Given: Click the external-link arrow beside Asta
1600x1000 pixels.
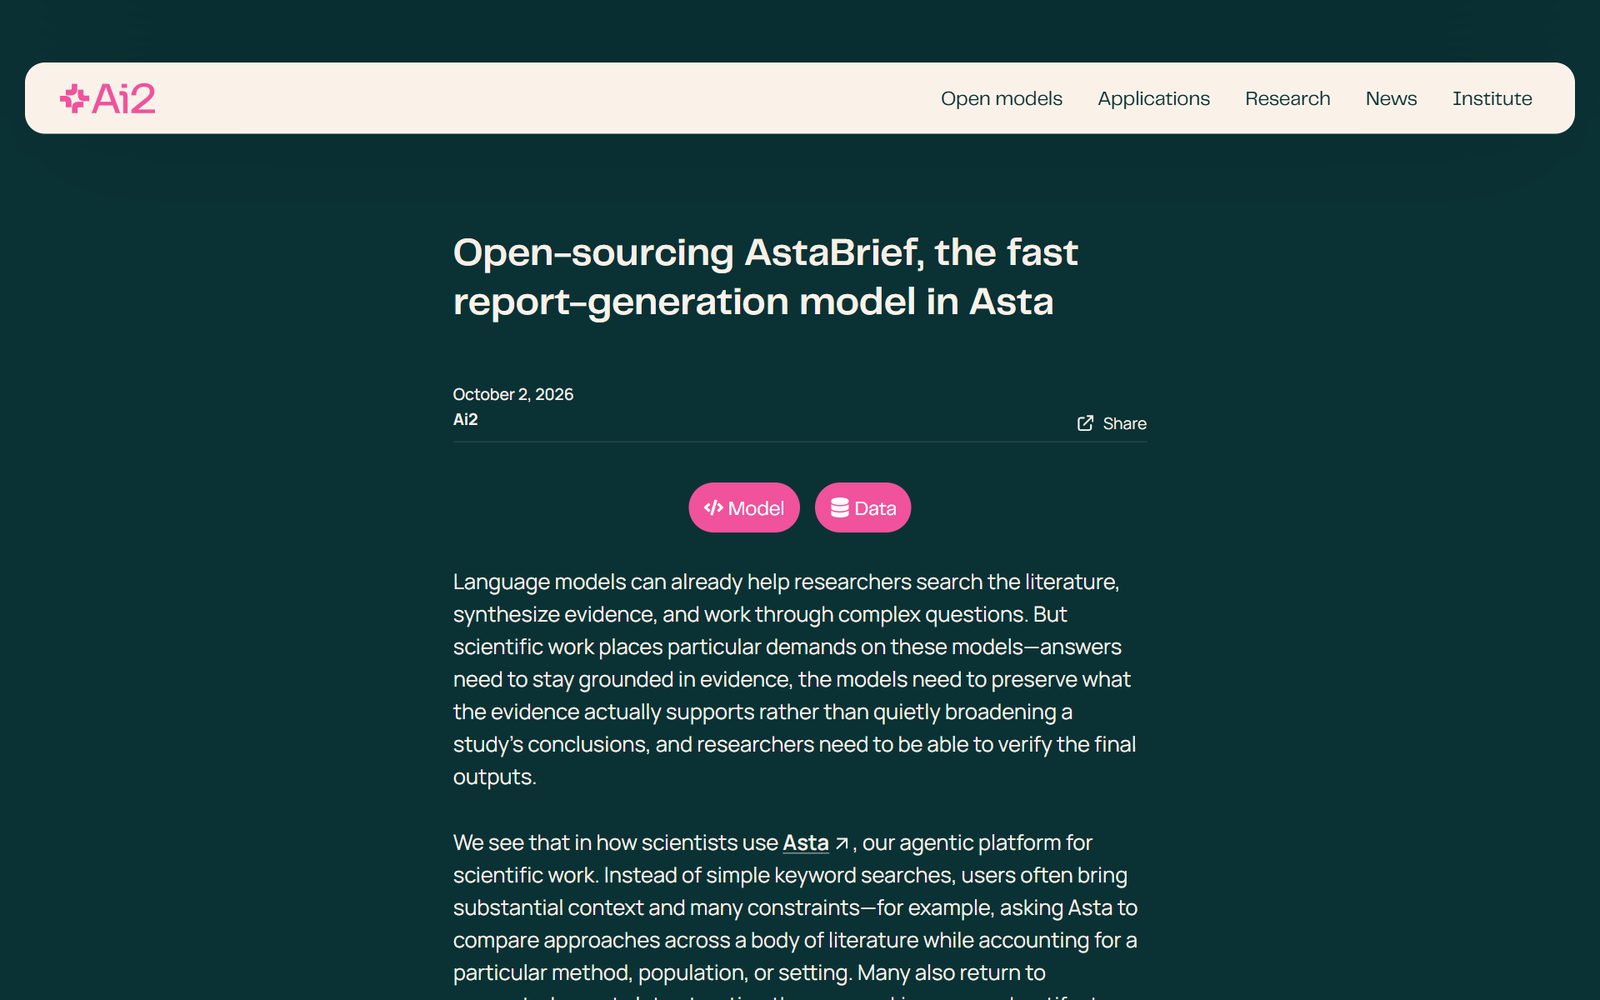Looking at the screenshot, I should tap(842, 844).
